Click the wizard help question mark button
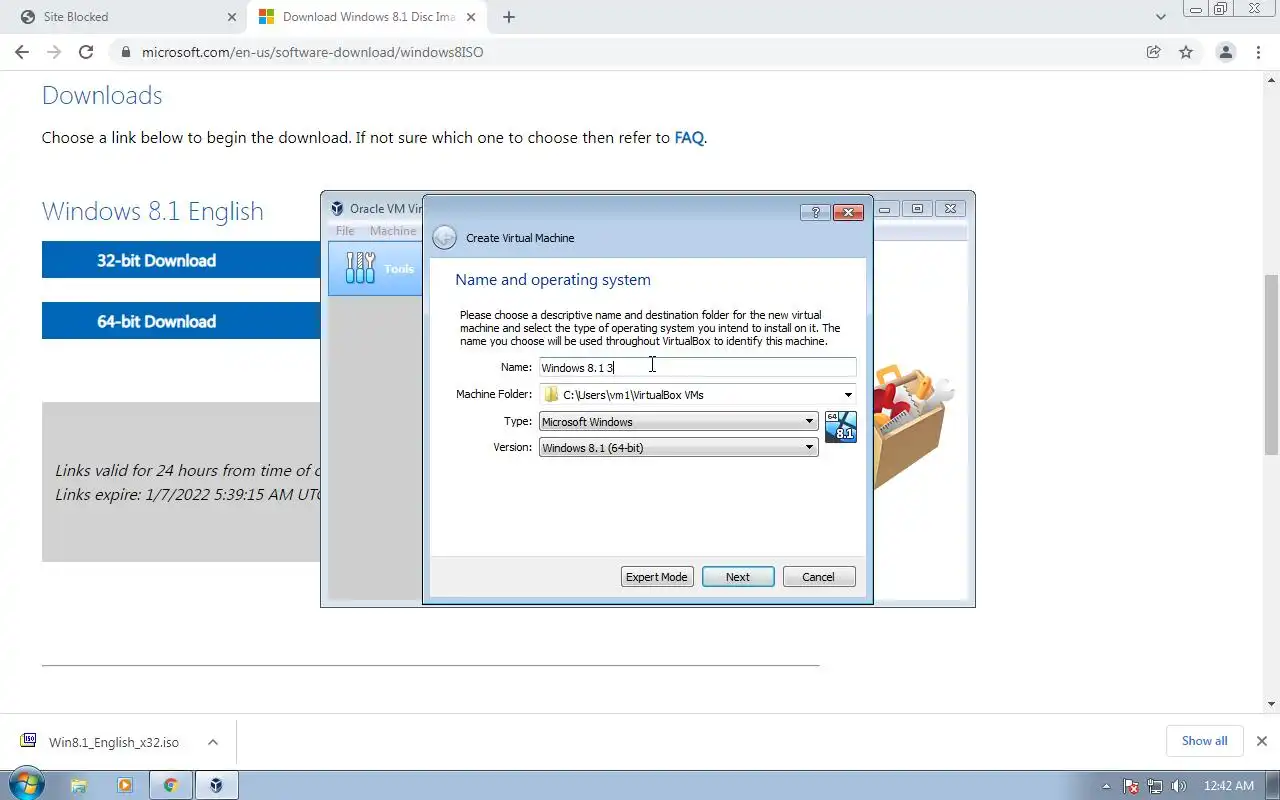The width and height of the screenshot is (1280, 800). (815, 212)
